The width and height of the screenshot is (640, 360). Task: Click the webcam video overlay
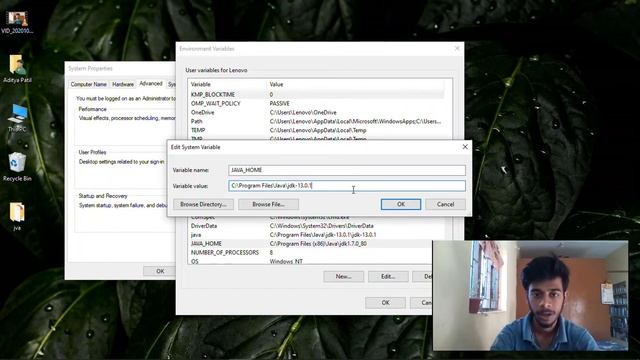530,296
